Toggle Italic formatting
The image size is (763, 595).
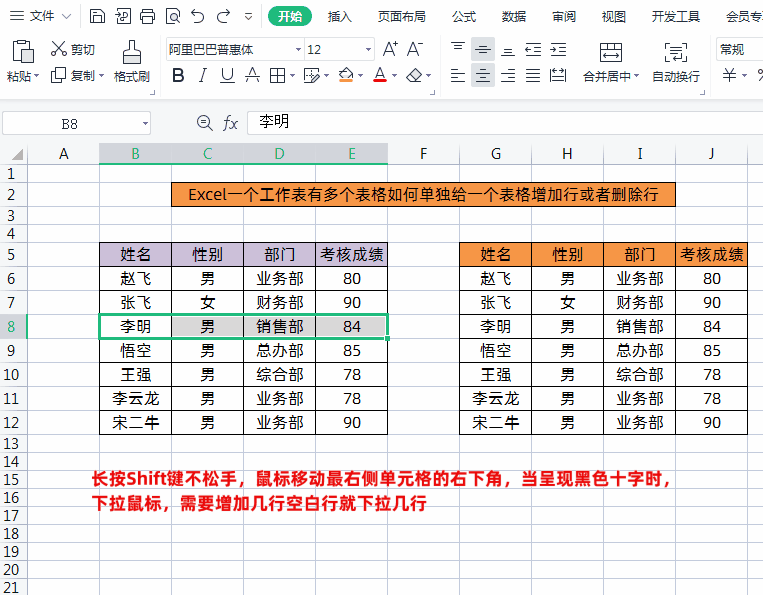[202, 75]
